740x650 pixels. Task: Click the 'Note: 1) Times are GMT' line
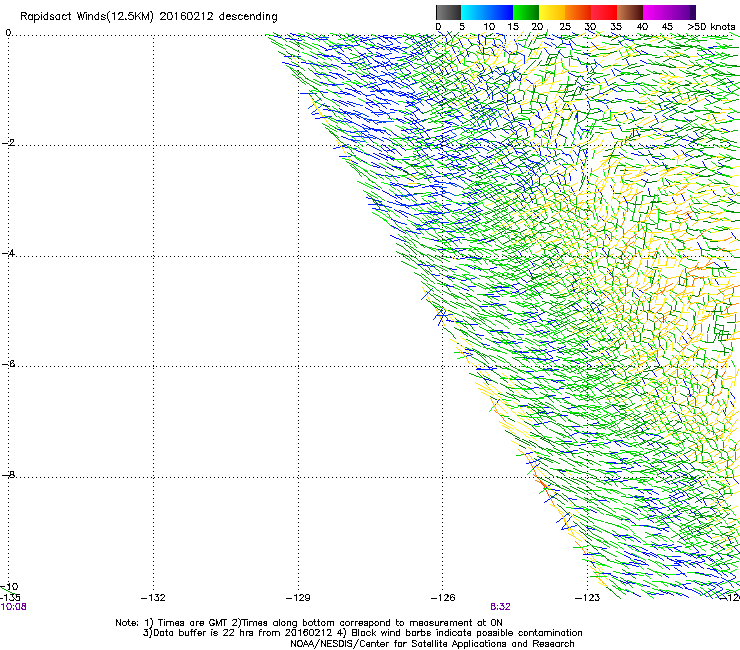(x=309, y=623)
